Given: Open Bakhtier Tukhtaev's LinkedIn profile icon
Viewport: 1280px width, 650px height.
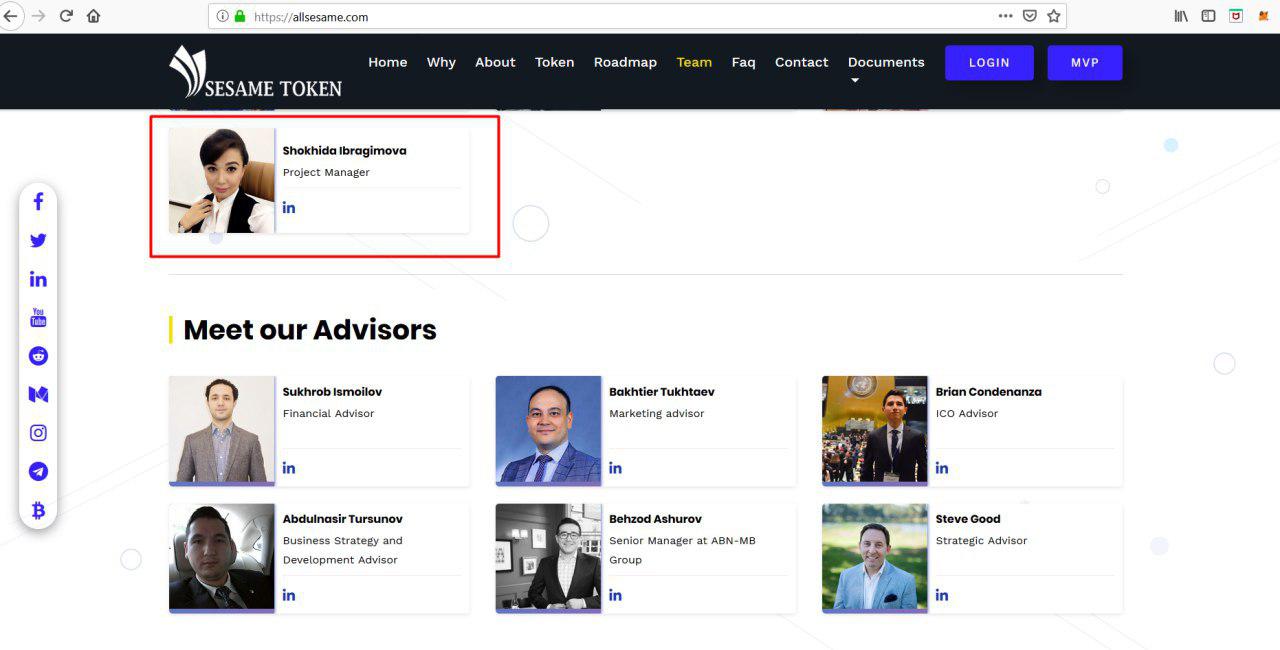Looking at the screenshot, I should pyautogui.click(x=615, y=467).
